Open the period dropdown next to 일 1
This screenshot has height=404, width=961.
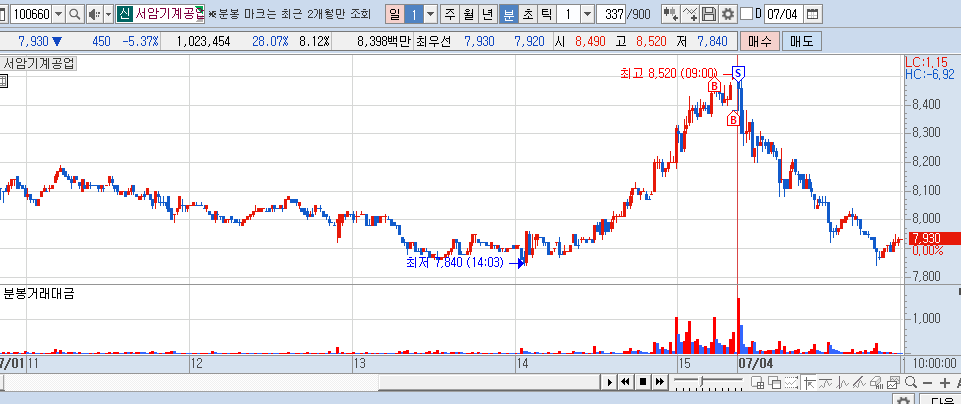pos(431,13)
